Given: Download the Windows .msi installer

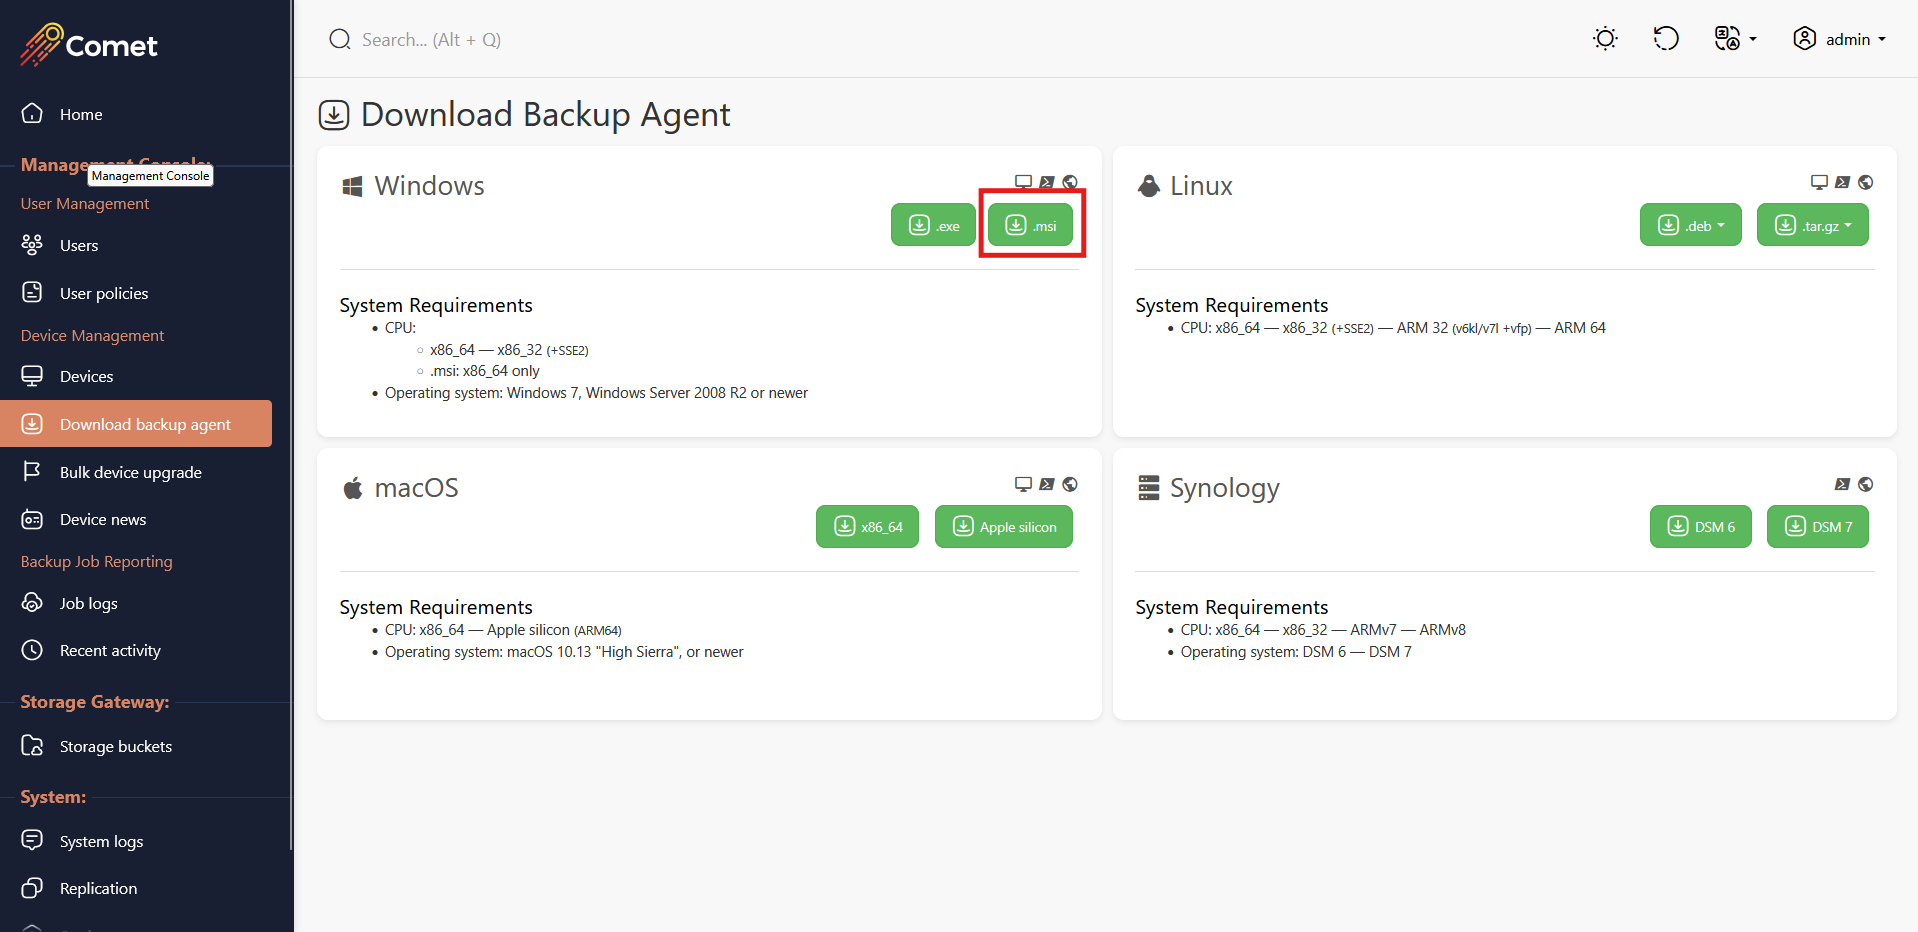Looking at the screenshot, I should pos(1030,225).
